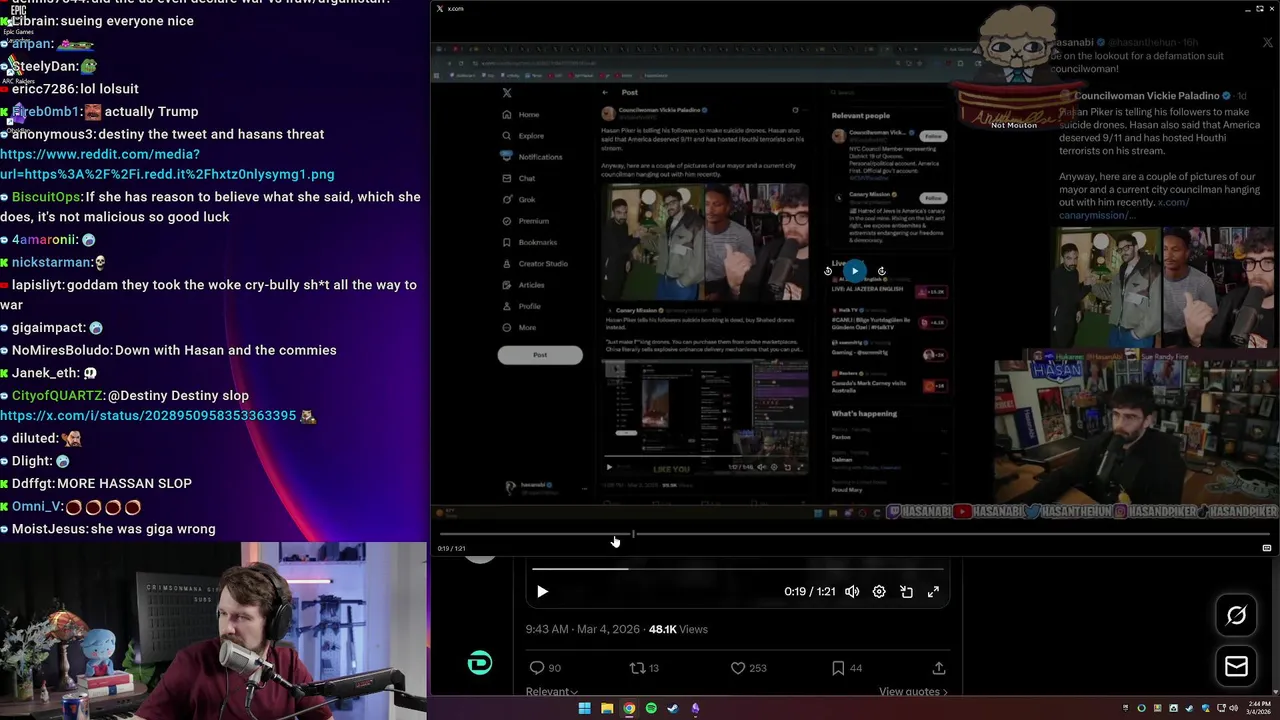Select Grok in the X sidebar in the video
Viewport: 1280px width, 720px height.
click(520, 199)
